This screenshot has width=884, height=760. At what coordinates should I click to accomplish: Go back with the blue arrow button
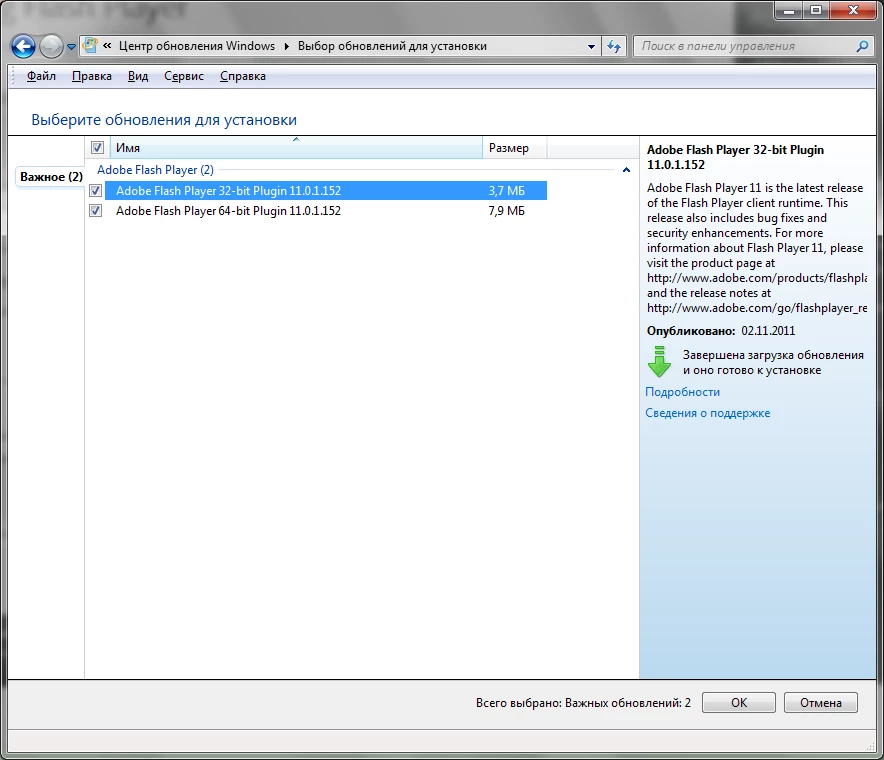[23, 46]
